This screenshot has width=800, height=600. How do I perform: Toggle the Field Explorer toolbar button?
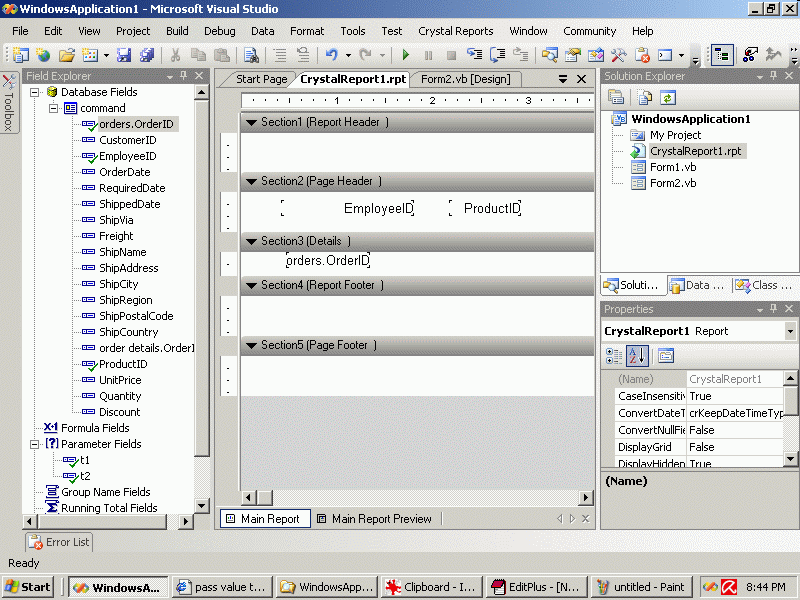pos(722,55)
